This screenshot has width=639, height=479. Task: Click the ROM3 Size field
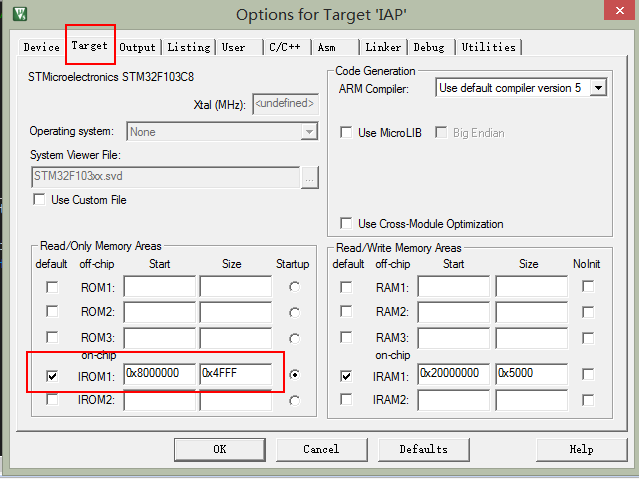pyautogui.click(x=236, y=338)
